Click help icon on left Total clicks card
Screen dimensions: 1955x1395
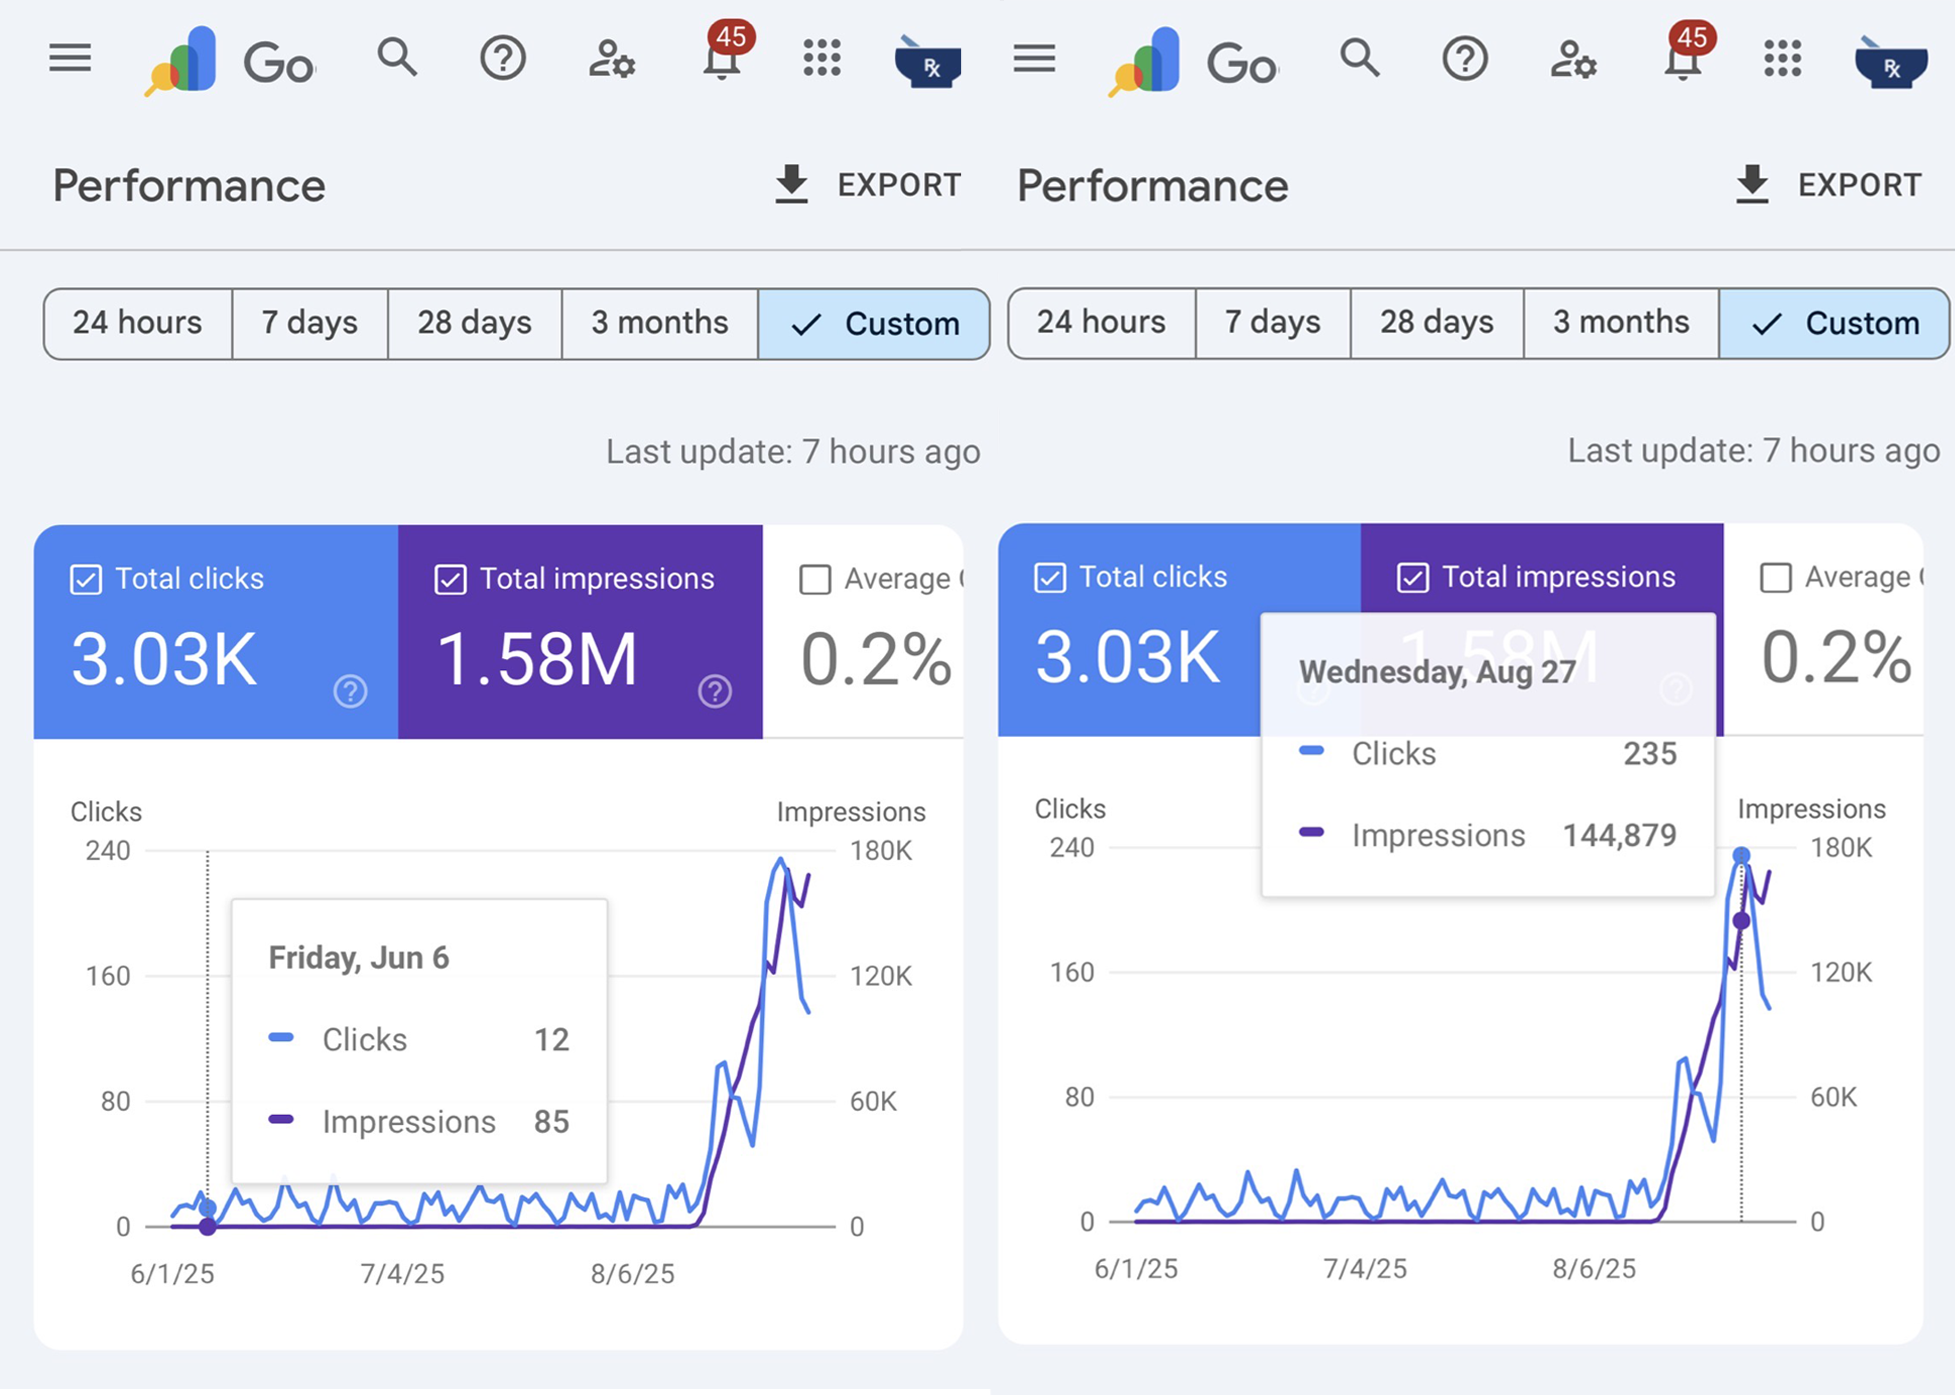click(x=350, y=691)
